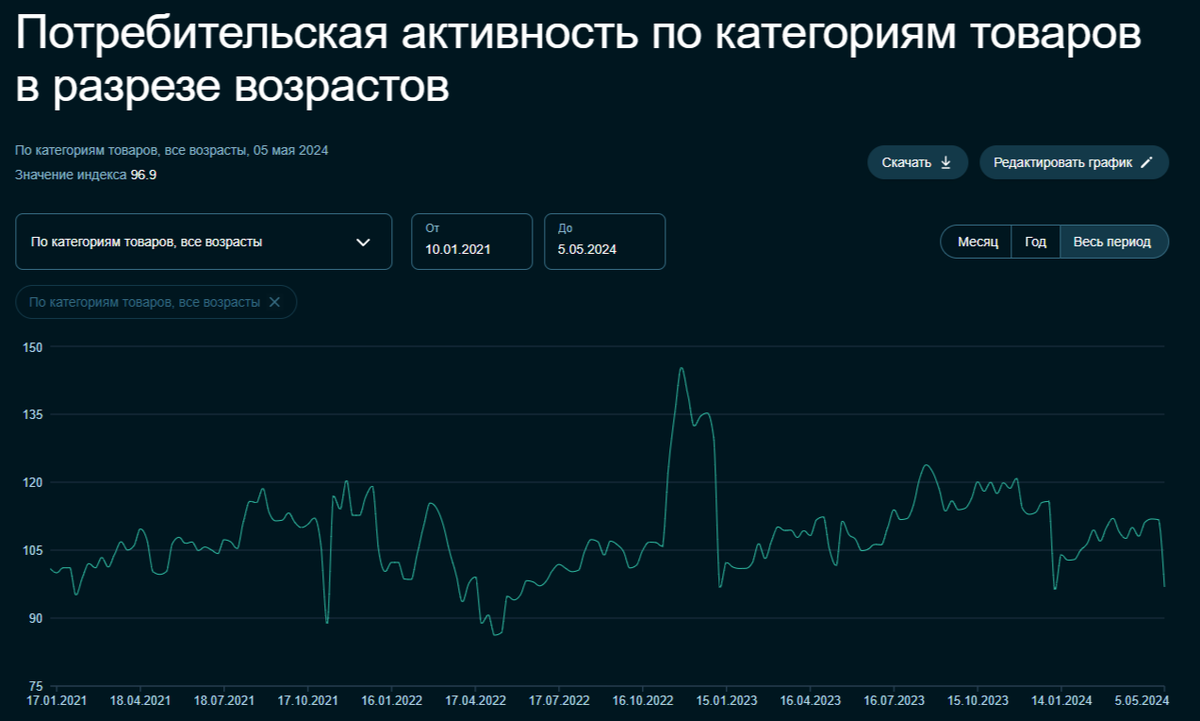The height and width of the screenshot is (721, 1200).
Task: Click the 'Значение индекса 96.9' text
Action: click(x=86, y=175)
